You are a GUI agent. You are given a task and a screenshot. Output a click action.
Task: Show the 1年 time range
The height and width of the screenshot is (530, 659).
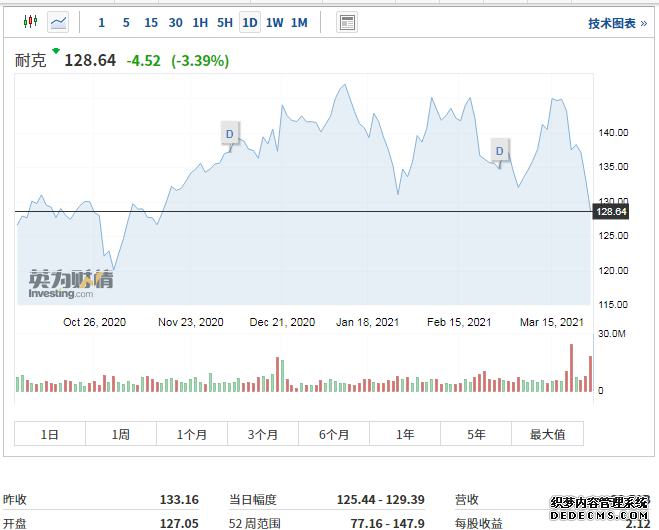coord(405,434)
